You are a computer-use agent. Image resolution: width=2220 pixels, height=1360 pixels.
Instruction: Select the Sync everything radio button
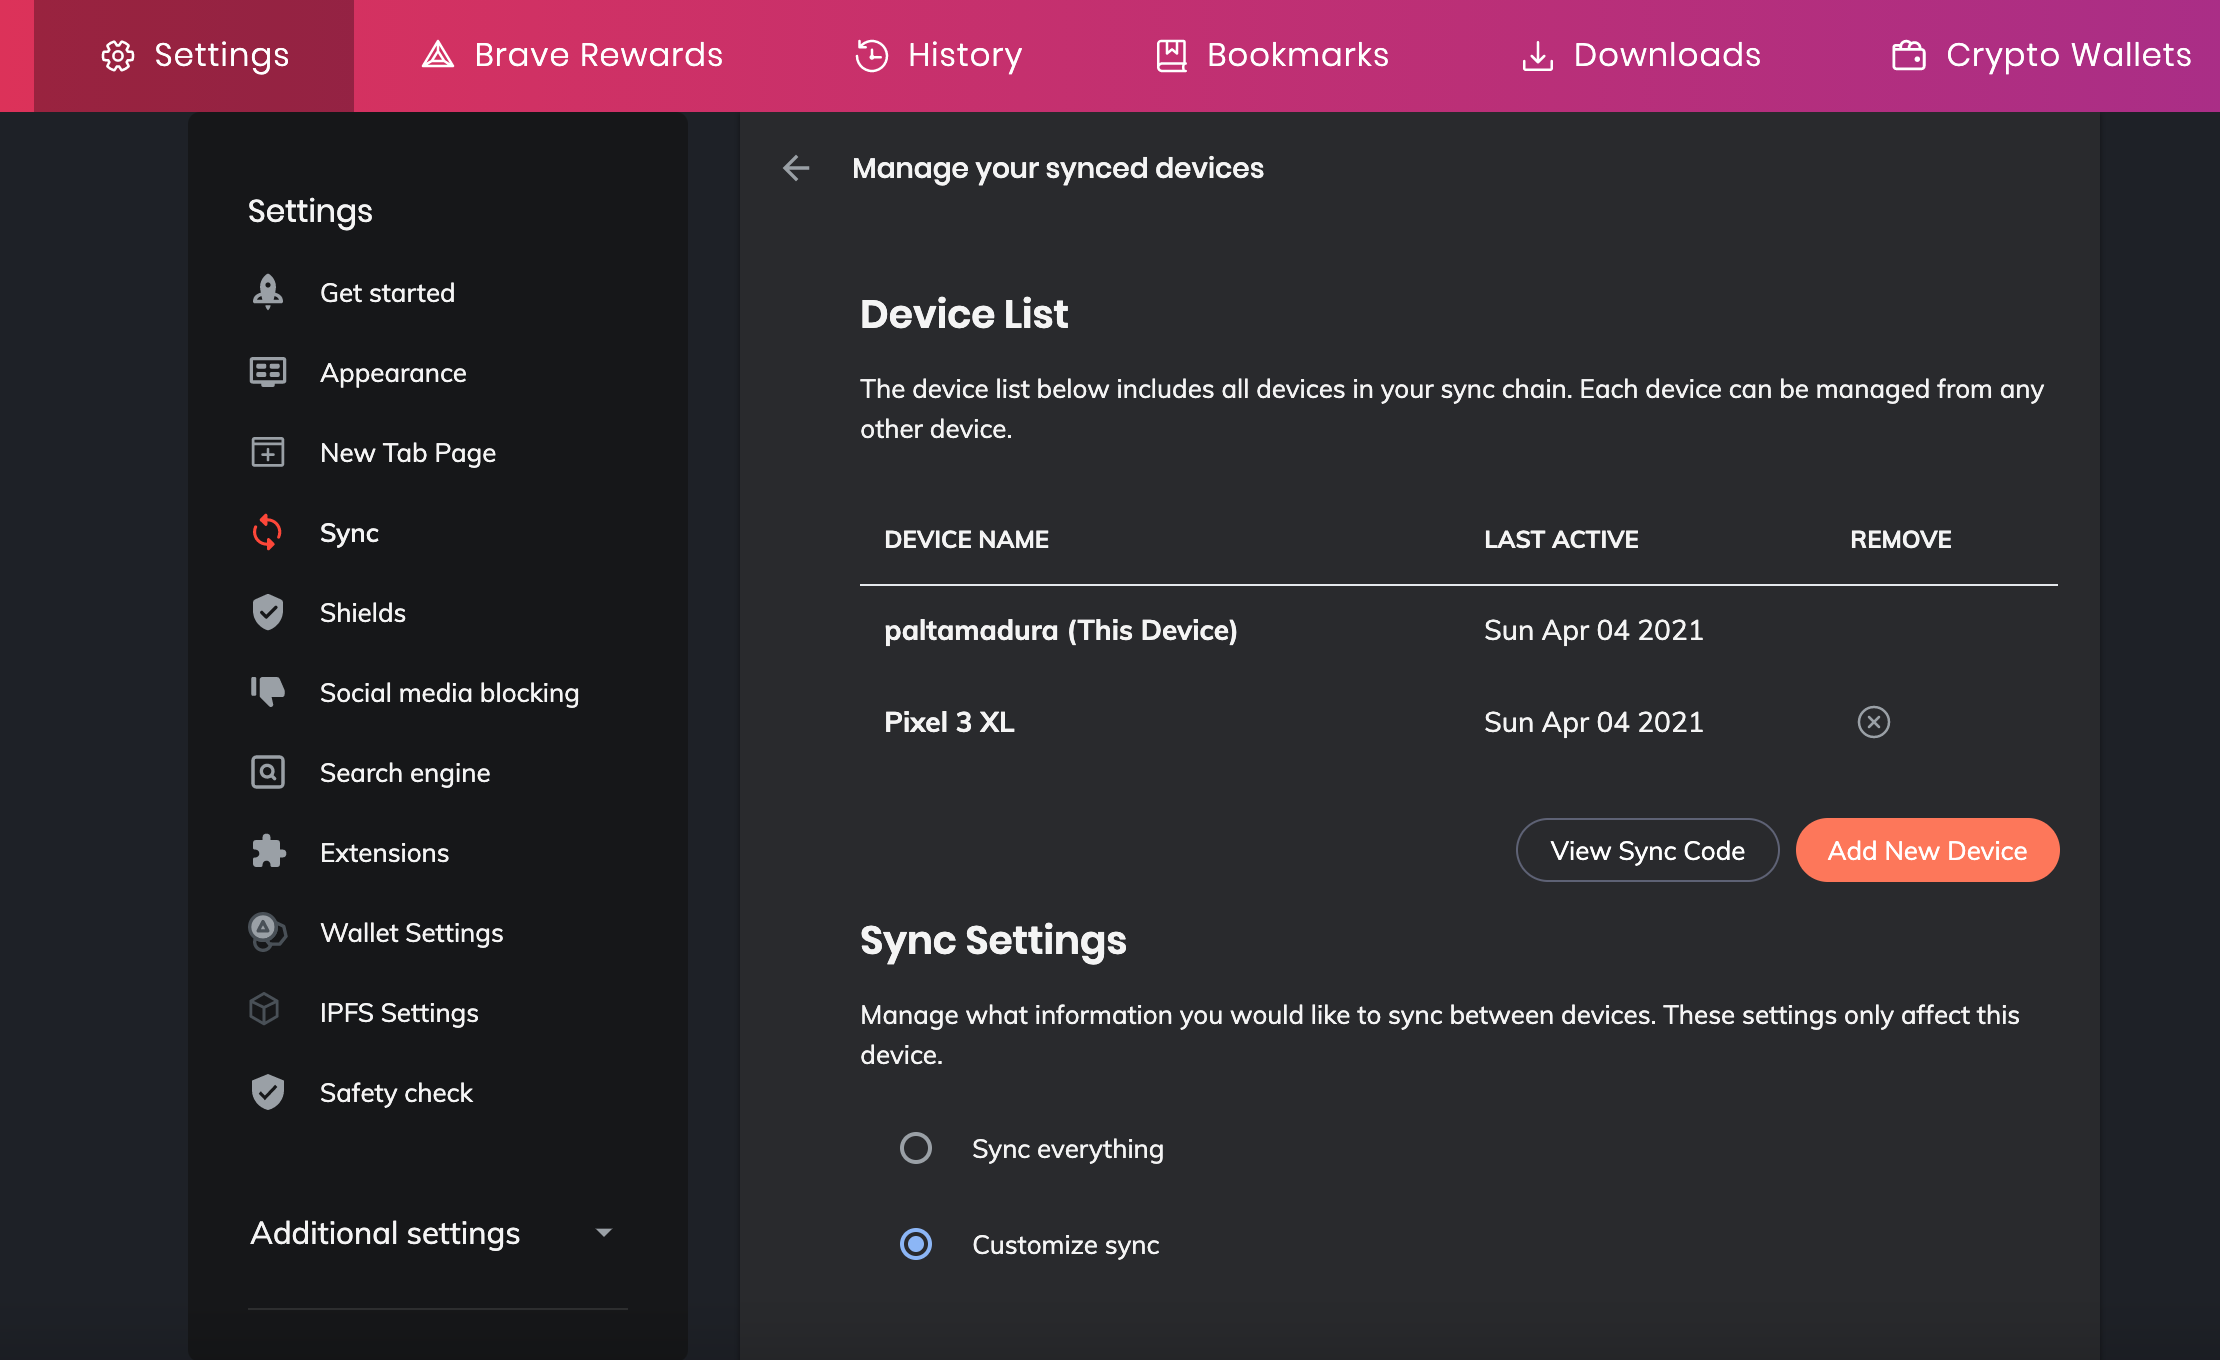[x=916, y=1148]
